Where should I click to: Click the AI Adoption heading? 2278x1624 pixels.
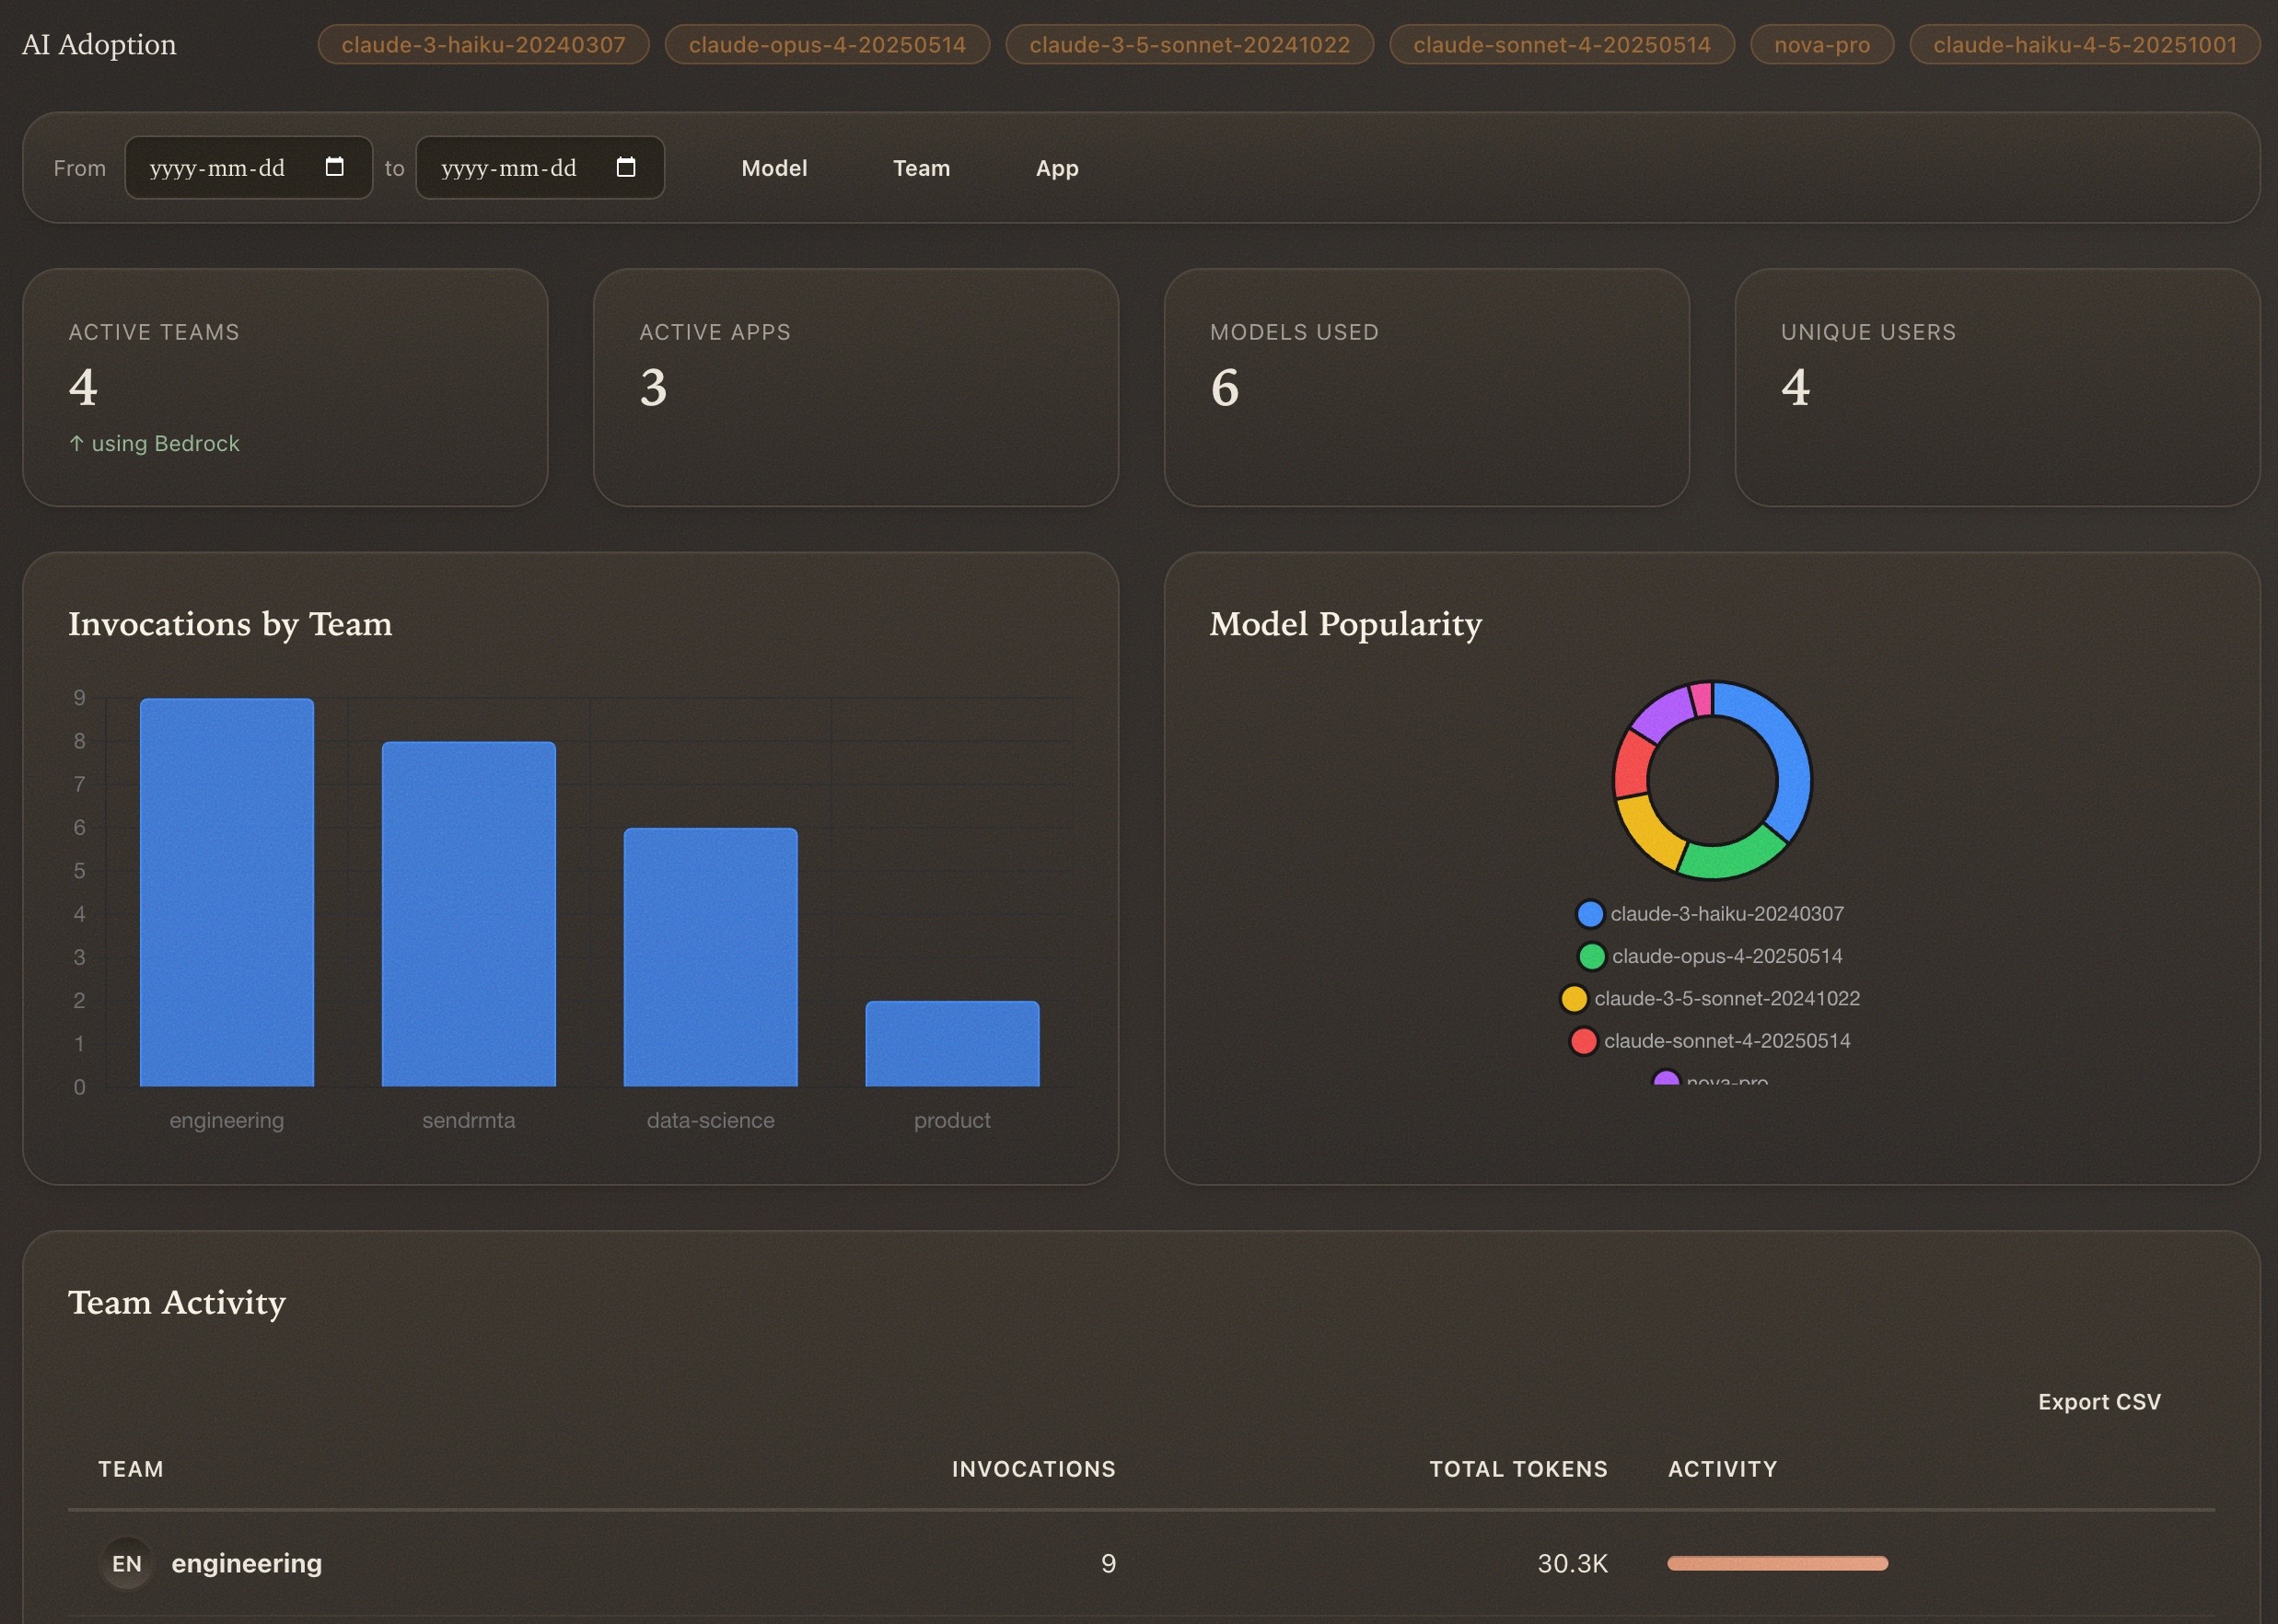tap(99, 44)
